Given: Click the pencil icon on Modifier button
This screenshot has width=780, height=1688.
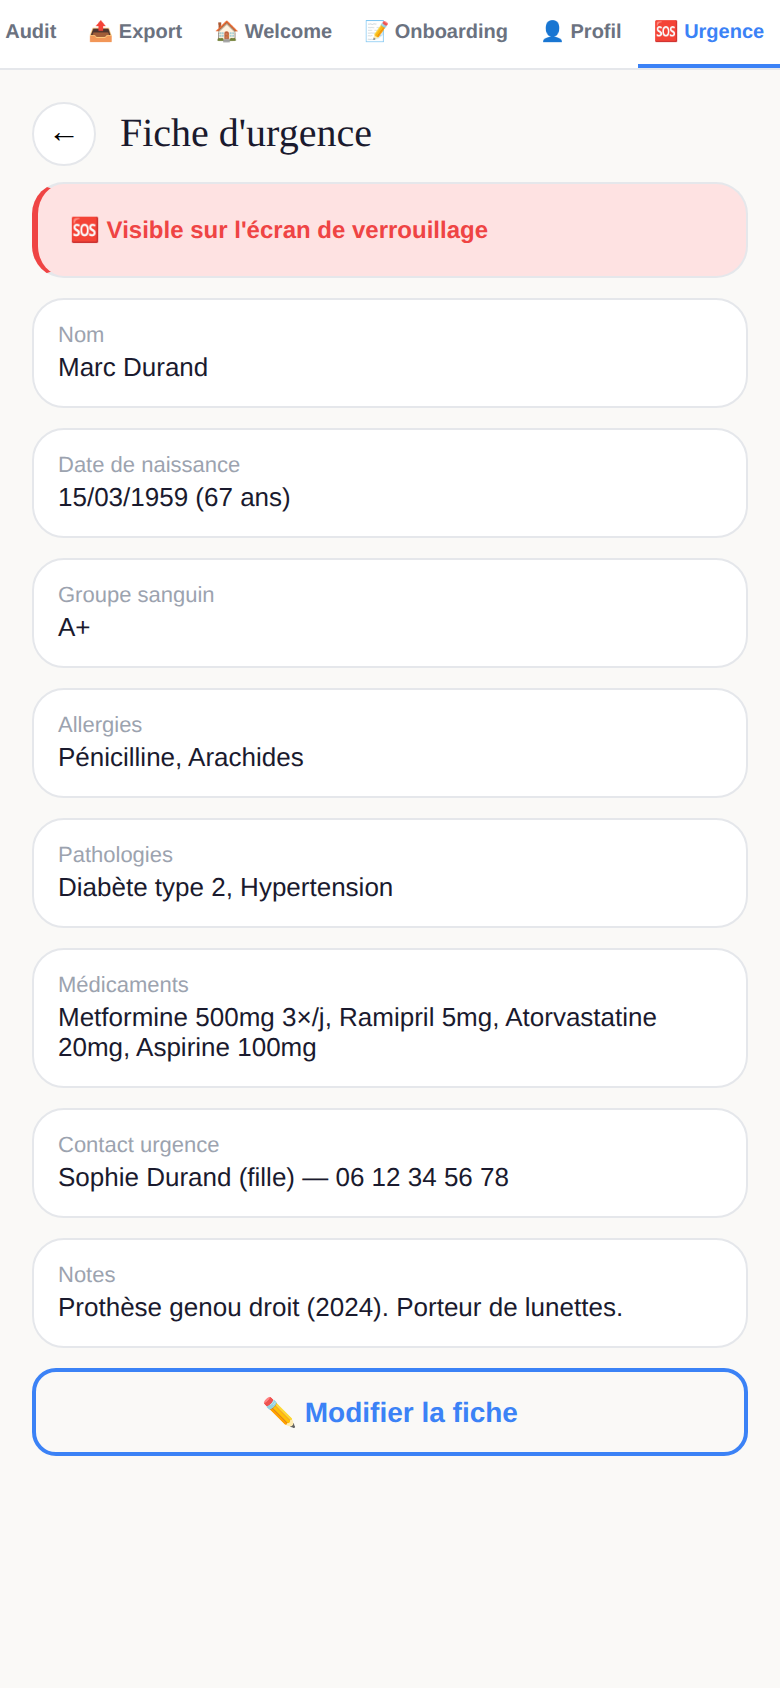Looking at the screenshot, I should (279, 1412).
